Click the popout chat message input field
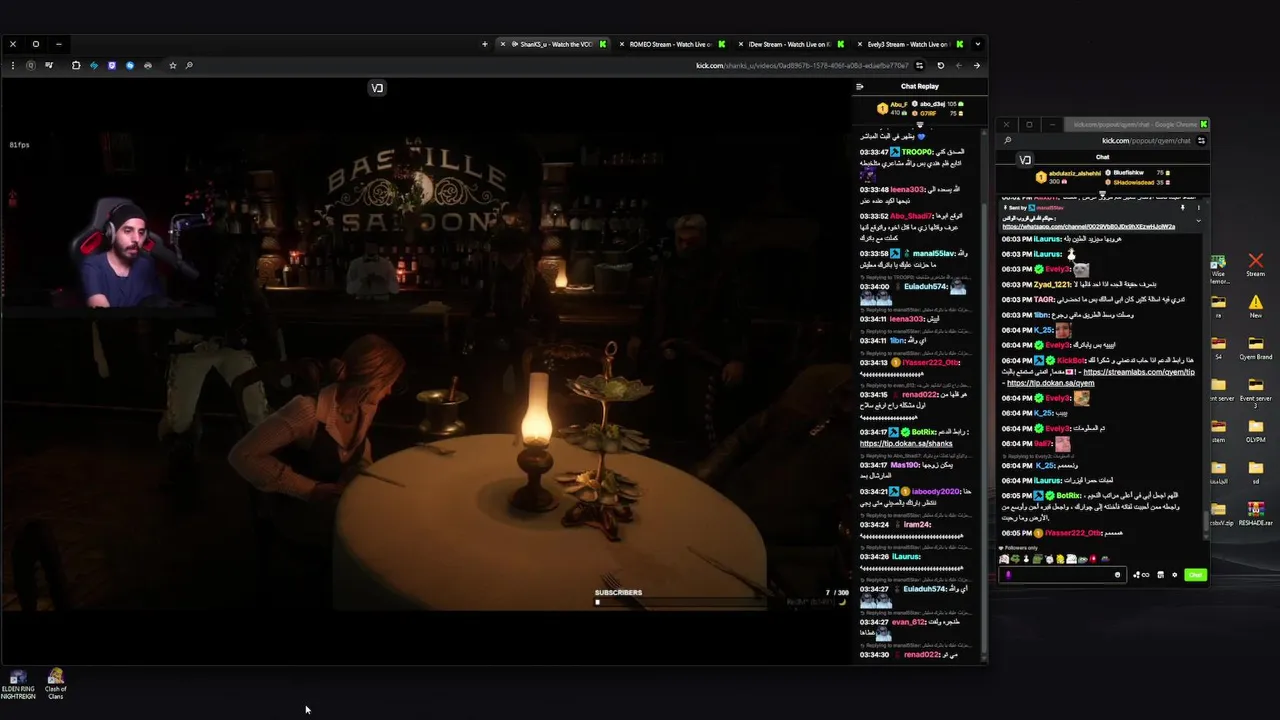1280x720 pixels. (x=1061, y=575)
